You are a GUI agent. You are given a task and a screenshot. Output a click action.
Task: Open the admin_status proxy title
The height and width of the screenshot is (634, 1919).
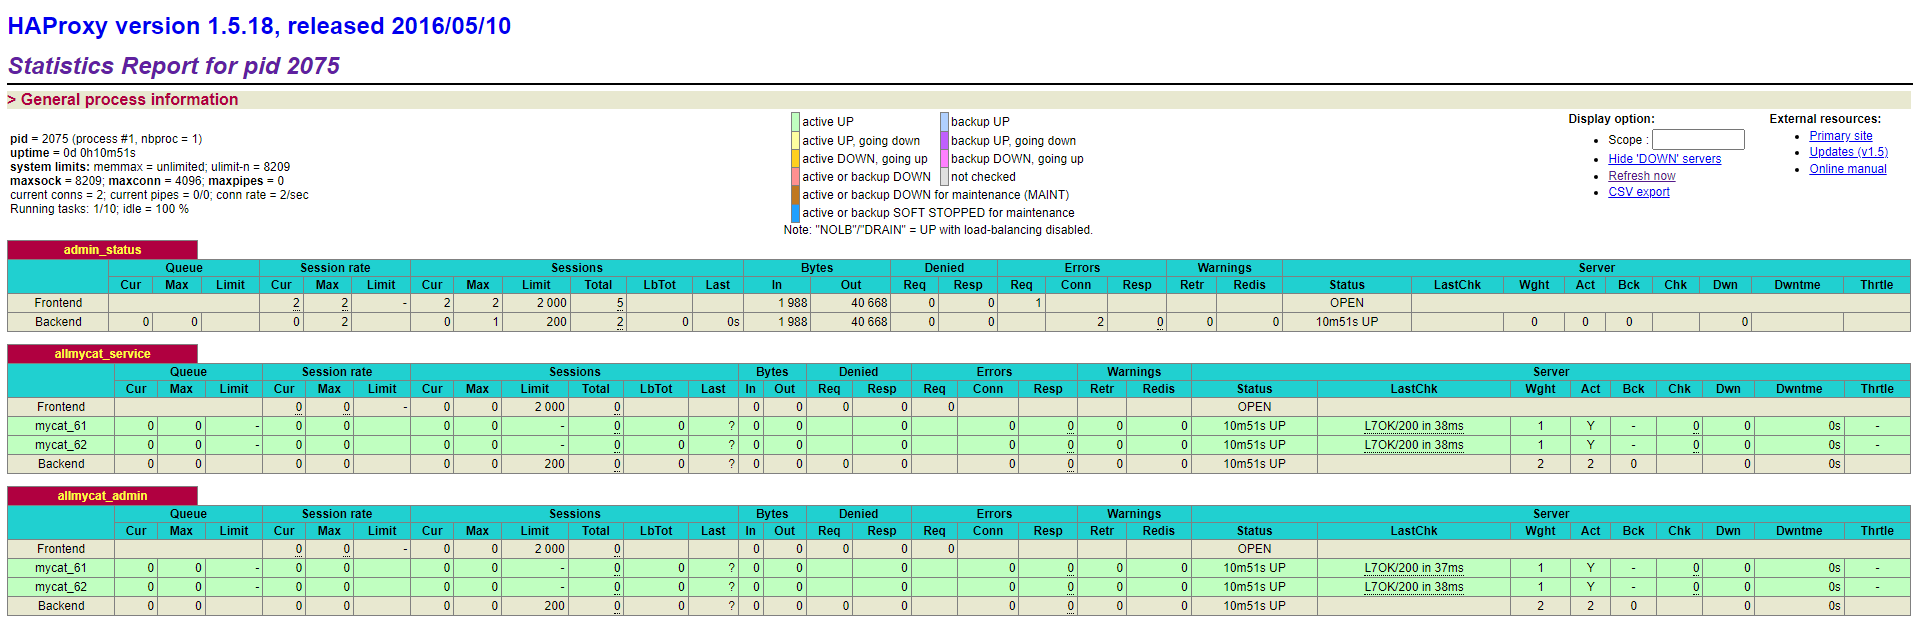(x=102, y=250)
